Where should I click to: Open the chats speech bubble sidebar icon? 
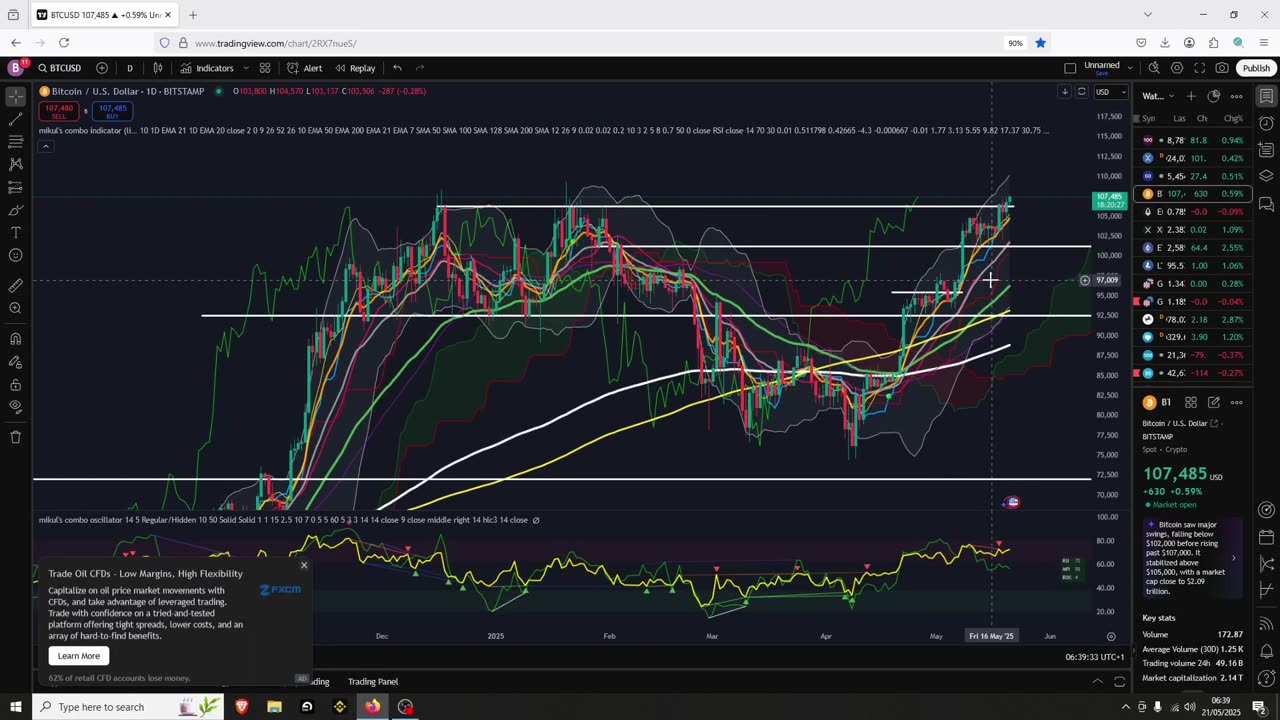pyautogui.click(x=1266, y=204)
